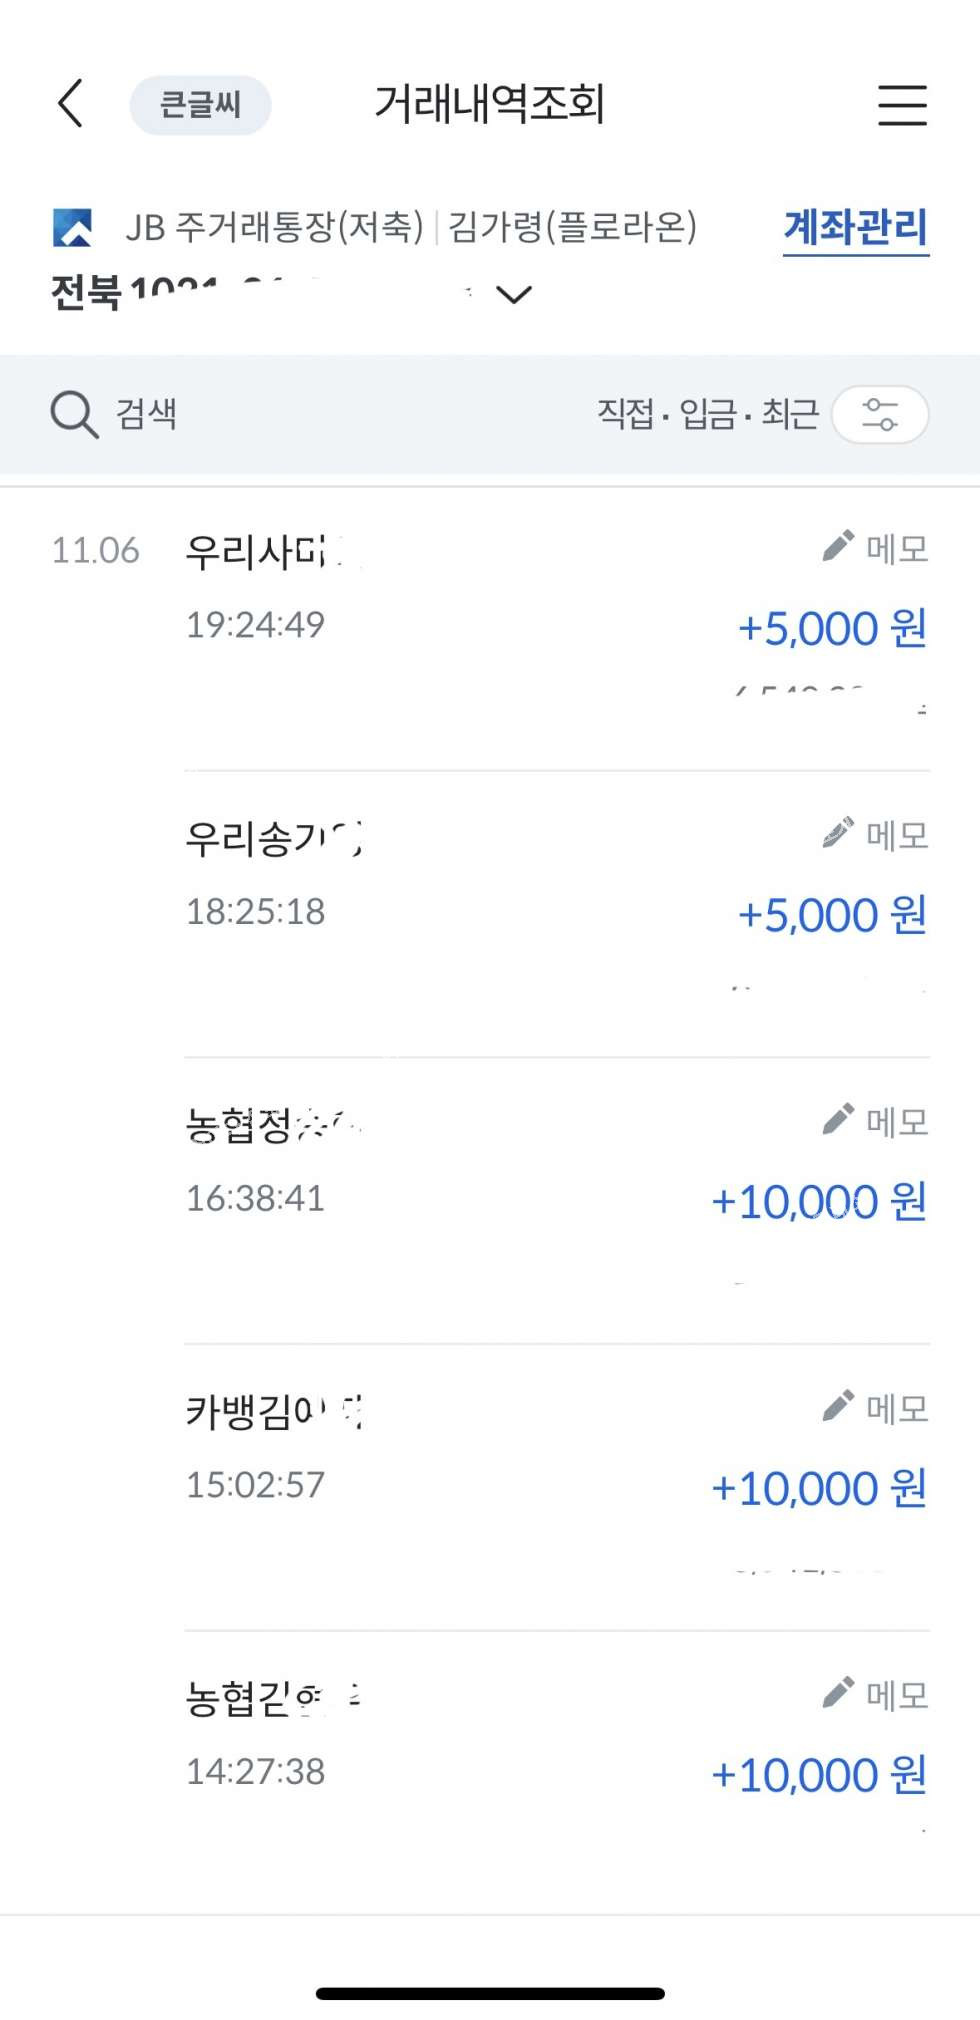This screenshot has height=2020, width=980.
Task: Open the hamburger menu icon
Action: (902, 104)
